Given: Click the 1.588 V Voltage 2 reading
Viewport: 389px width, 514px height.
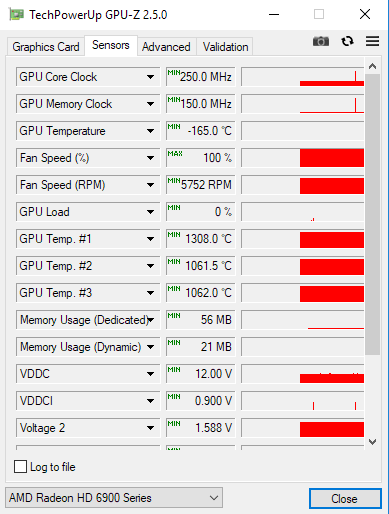Looking at the screenshot, I should pyautogui.click(x=201, y=428).
